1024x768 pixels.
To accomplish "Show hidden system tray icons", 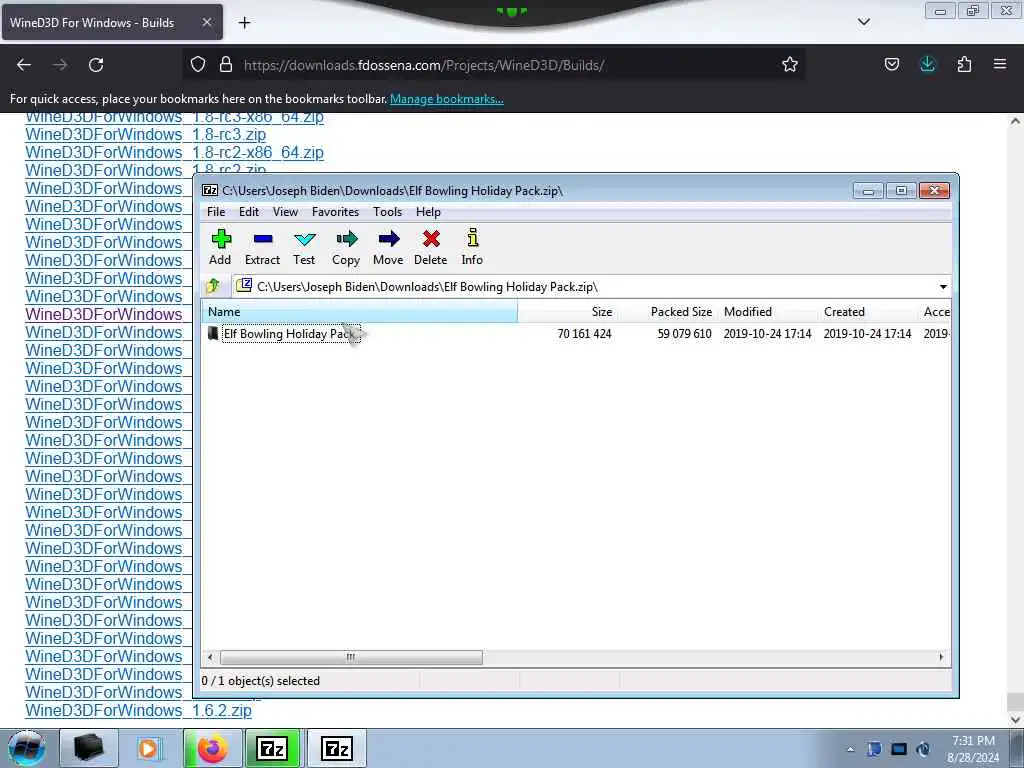I will coord(850,750).
